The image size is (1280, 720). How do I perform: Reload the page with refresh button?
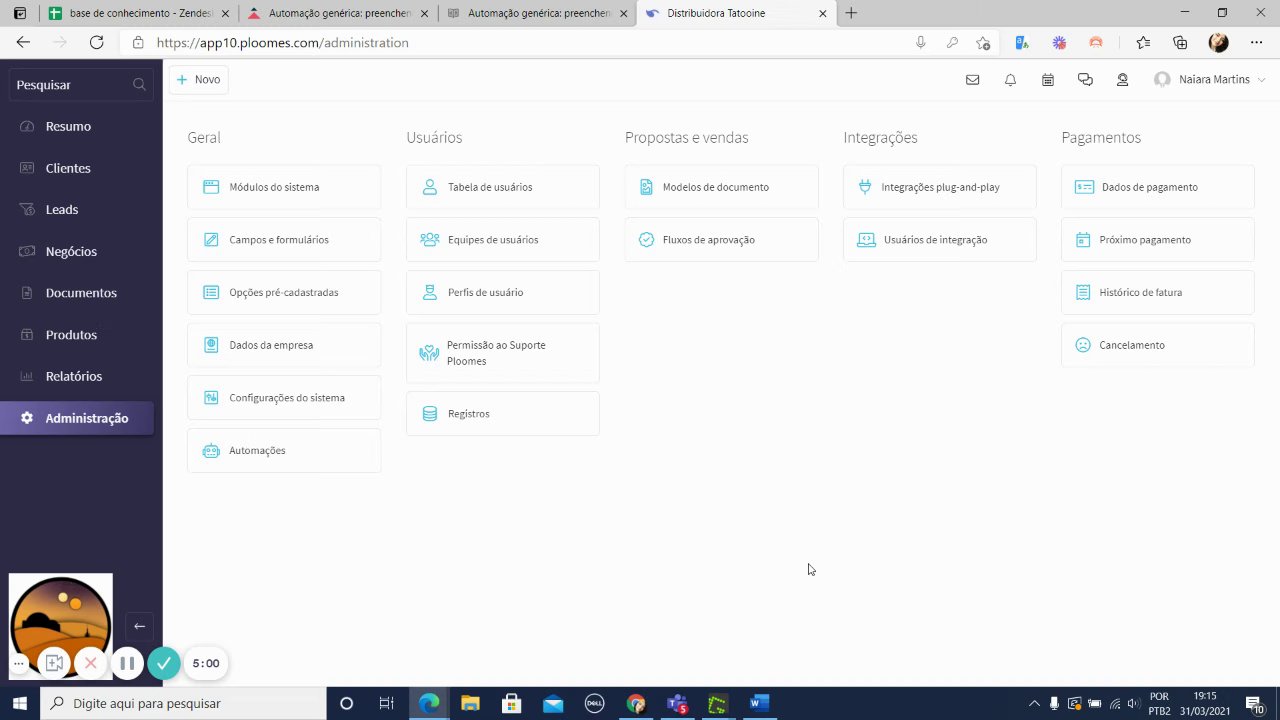coord(96,43)
